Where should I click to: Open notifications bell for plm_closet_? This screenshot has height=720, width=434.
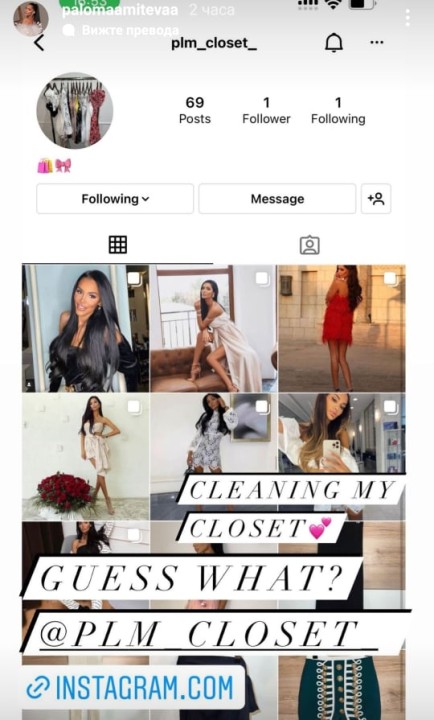click(334, 43)
